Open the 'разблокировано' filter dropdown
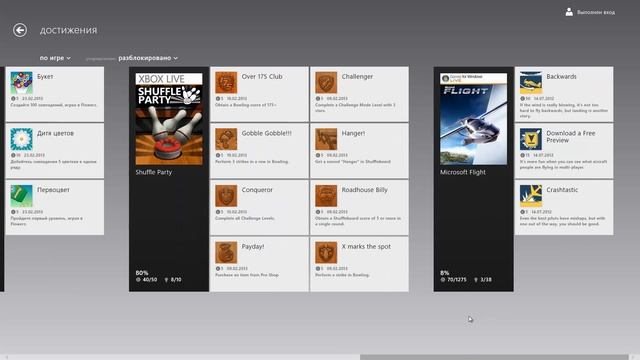This screenshot has height=360, width=640. pyautogui.click(x=148, y=58)
